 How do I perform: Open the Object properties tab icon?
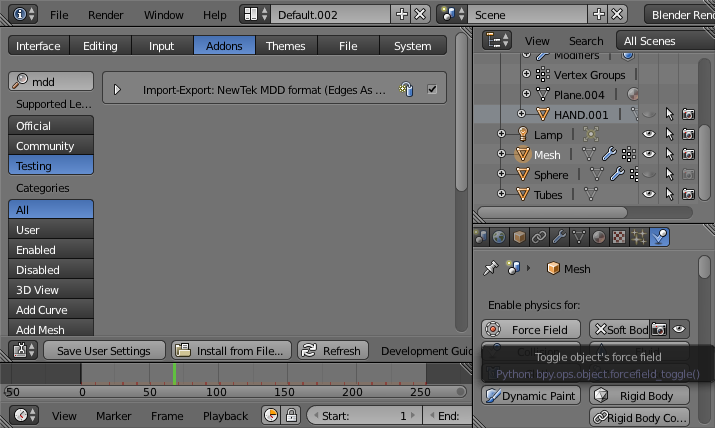click(519, 237)
